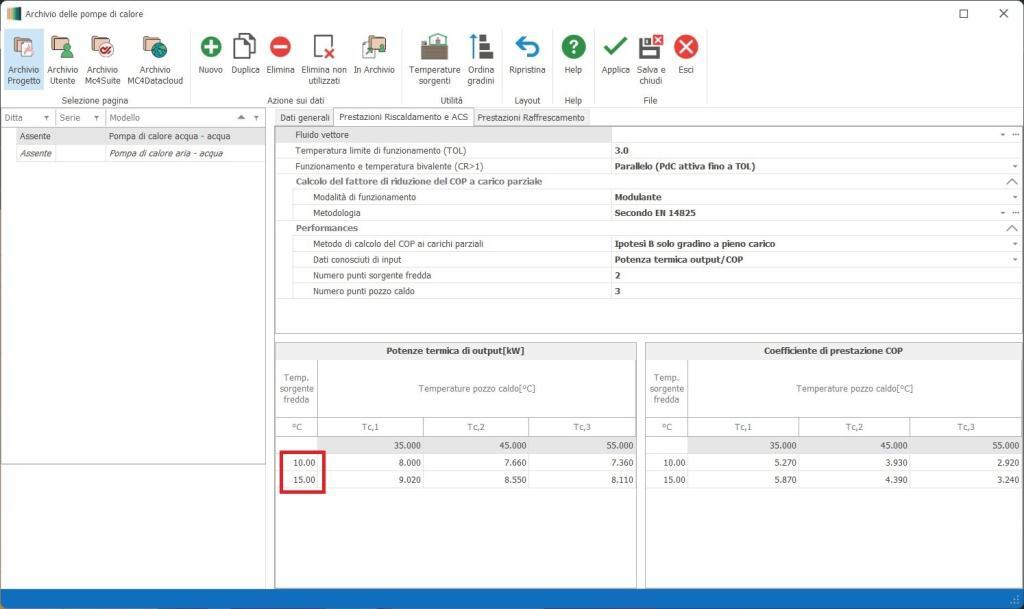The width and height of the screenshot is (1024, 609).
Task: Switch to the Dati generali tab
Action: (304, 117)
